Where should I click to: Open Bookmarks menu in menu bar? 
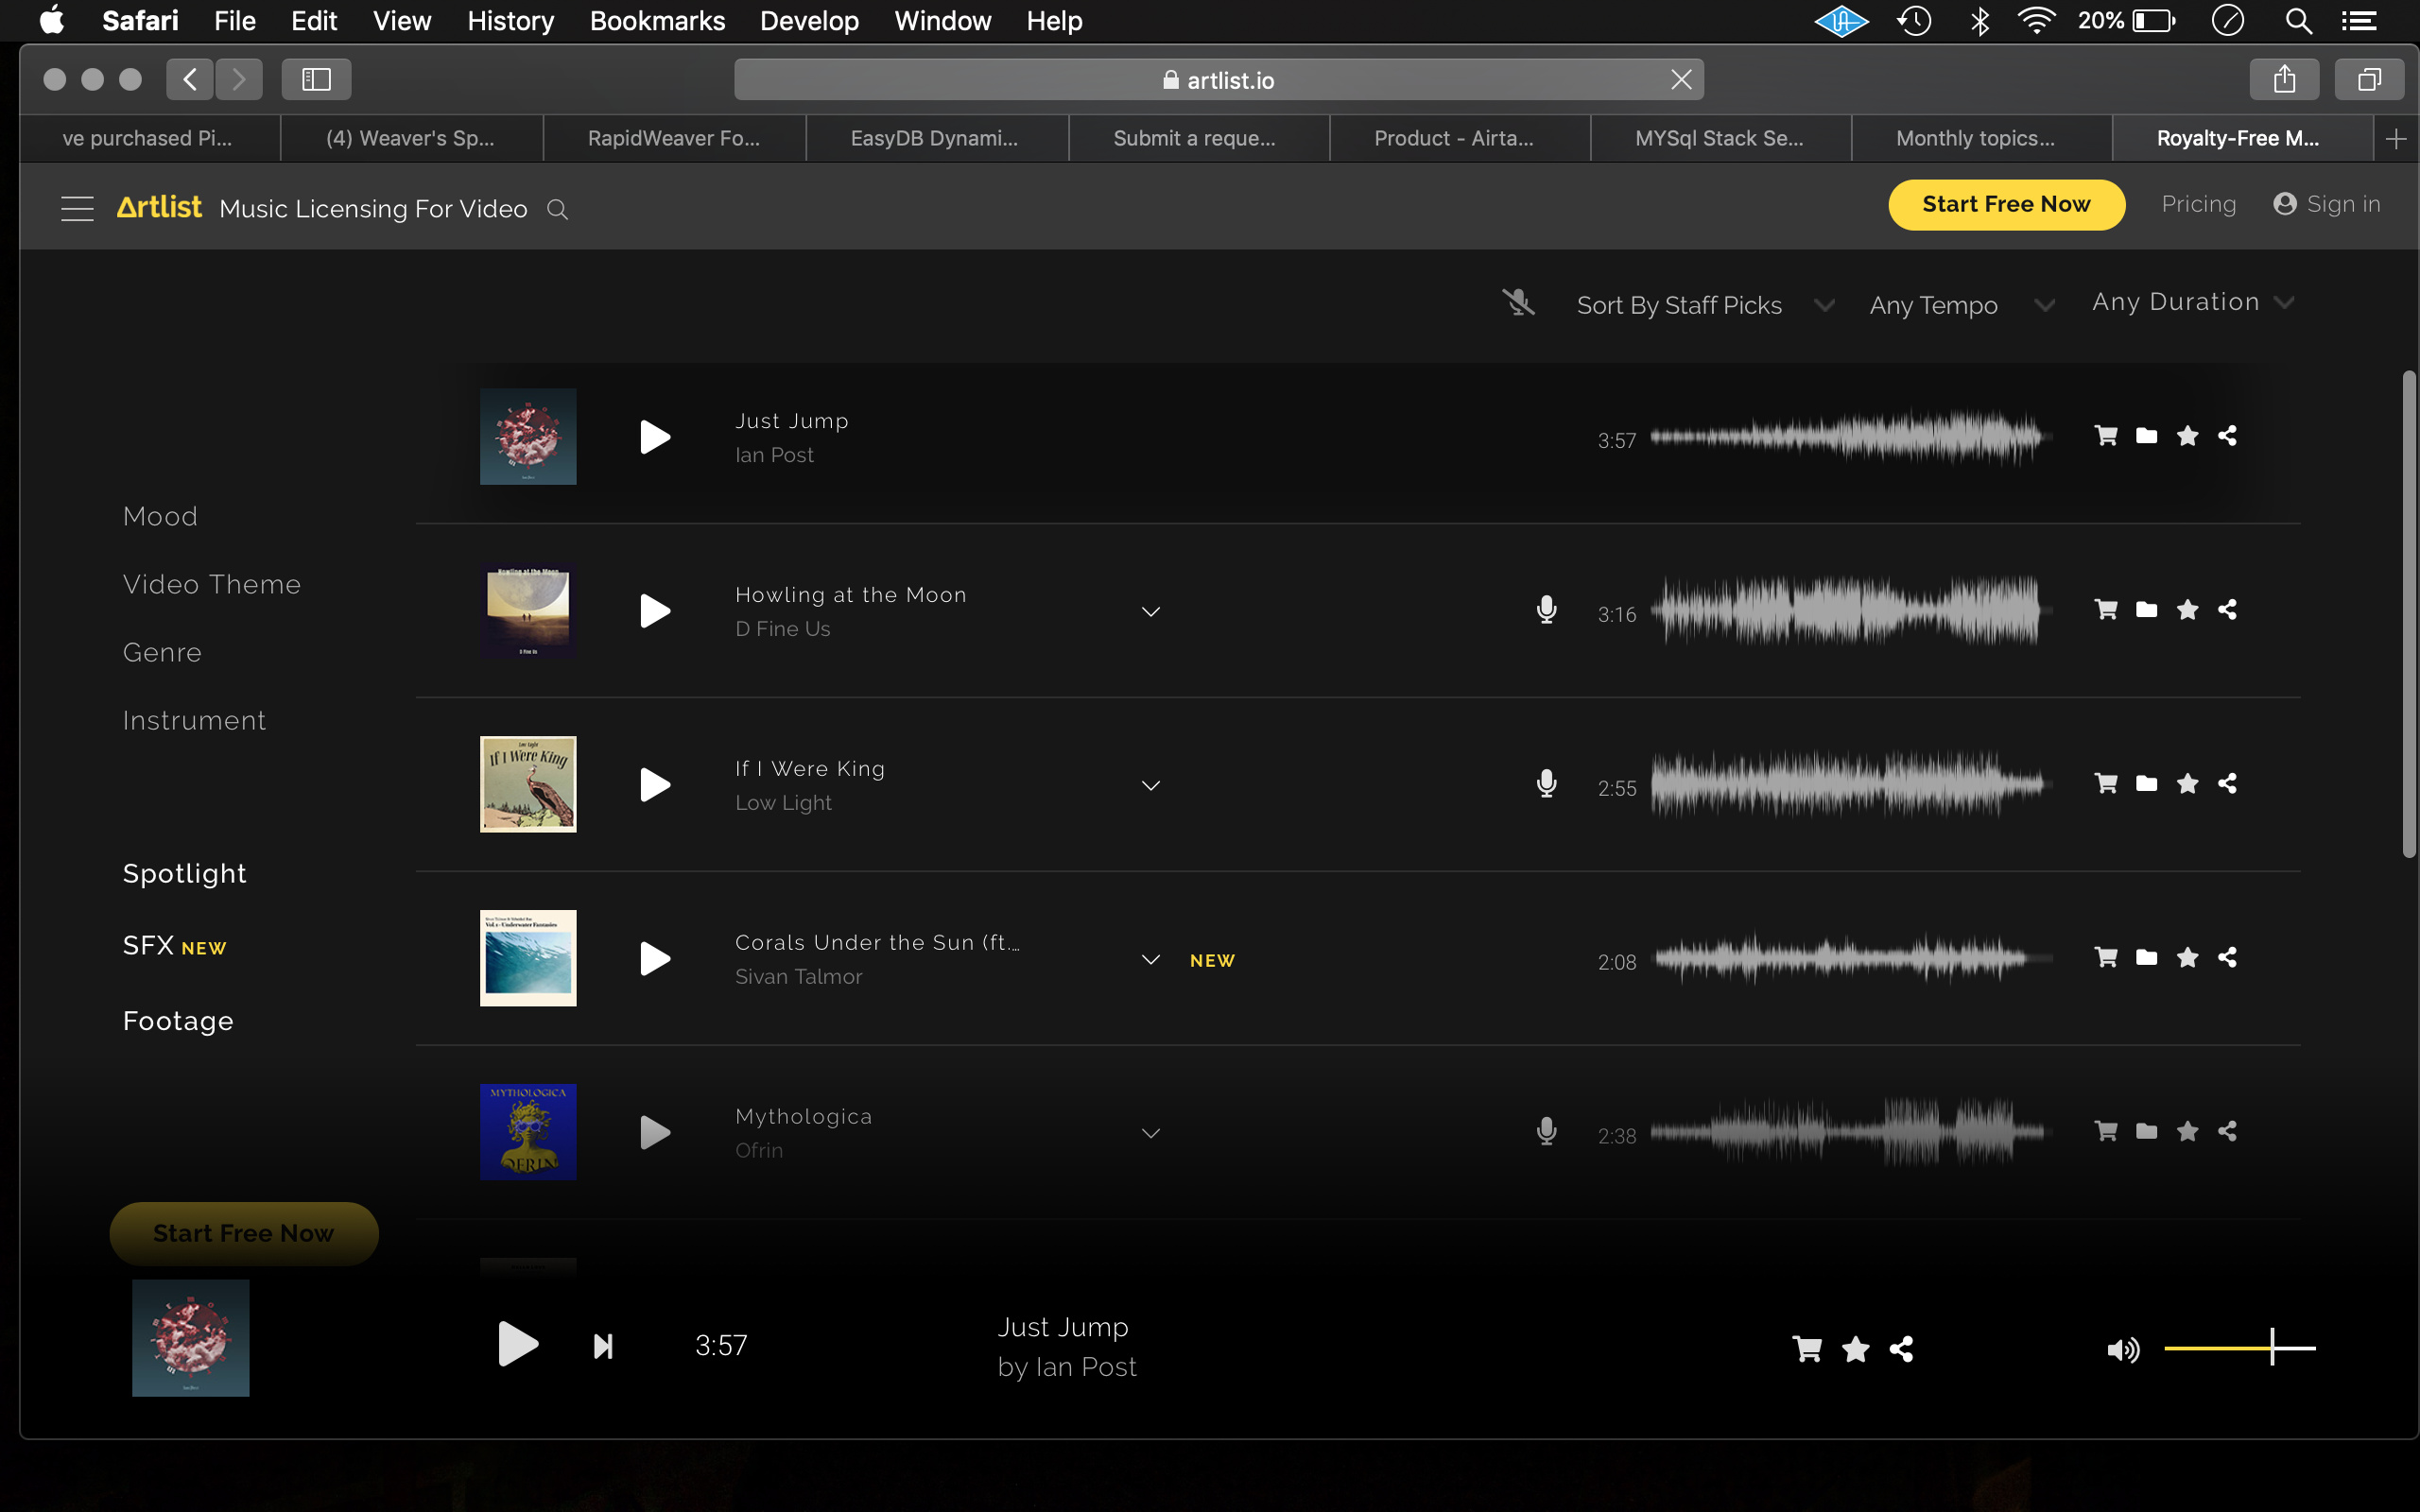point(657,21)
